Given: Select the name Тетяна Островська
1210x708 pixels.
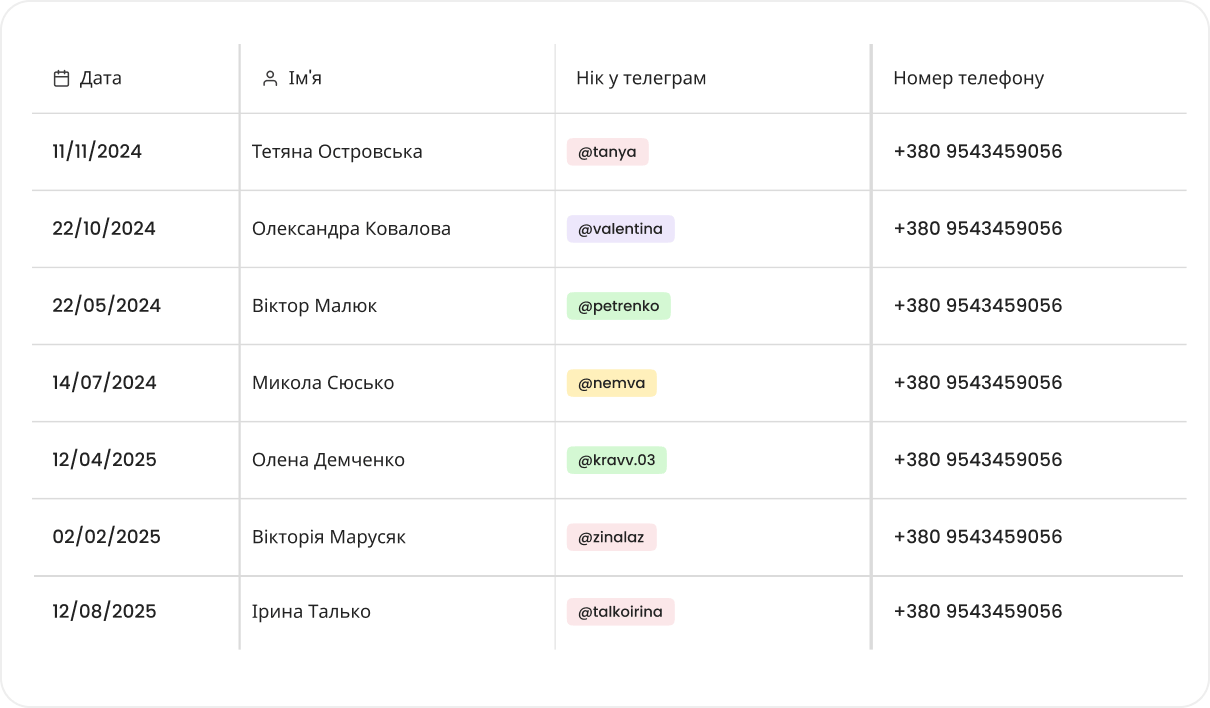Looking at the screenshot, I should (337, 152).
